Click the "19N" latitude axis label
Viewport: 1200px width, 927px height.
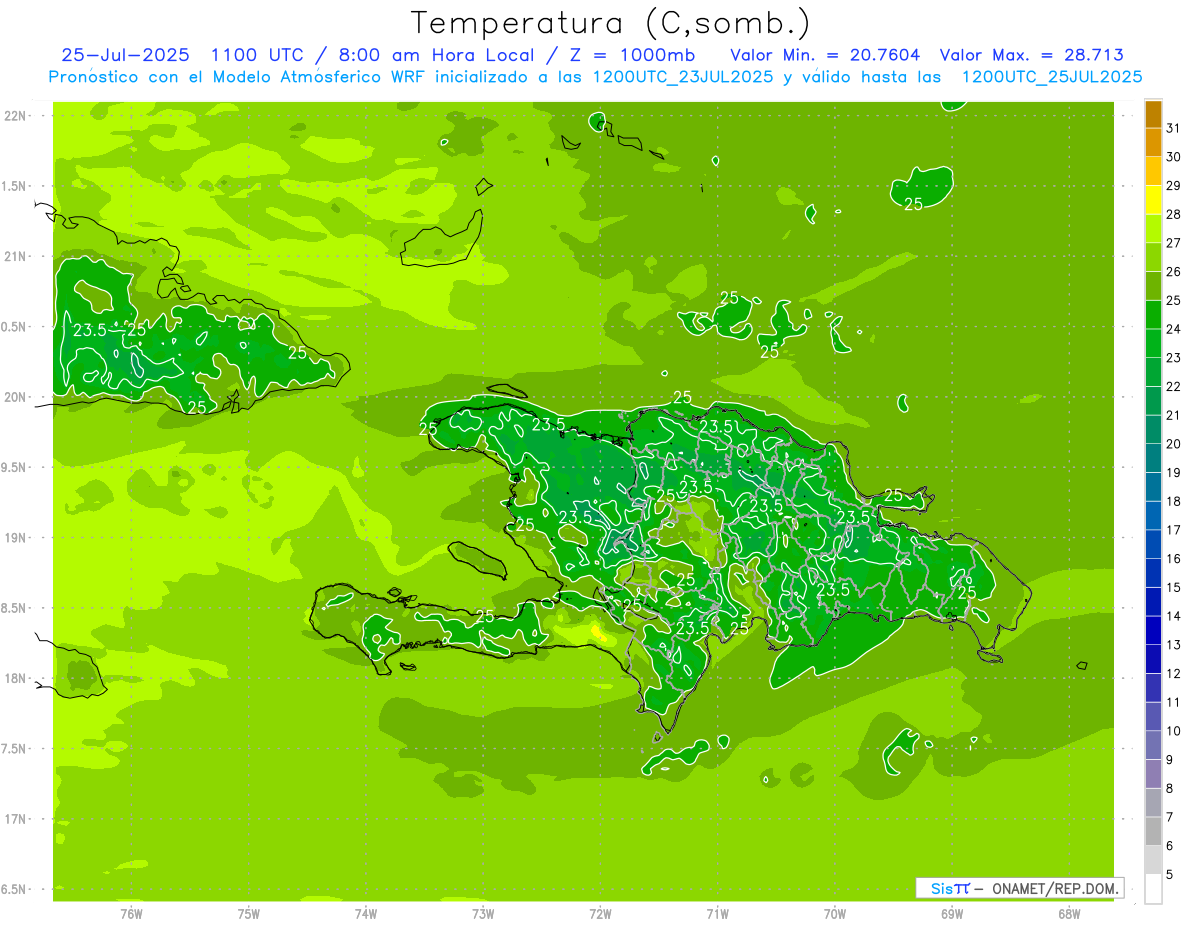[x=17, y=537]
